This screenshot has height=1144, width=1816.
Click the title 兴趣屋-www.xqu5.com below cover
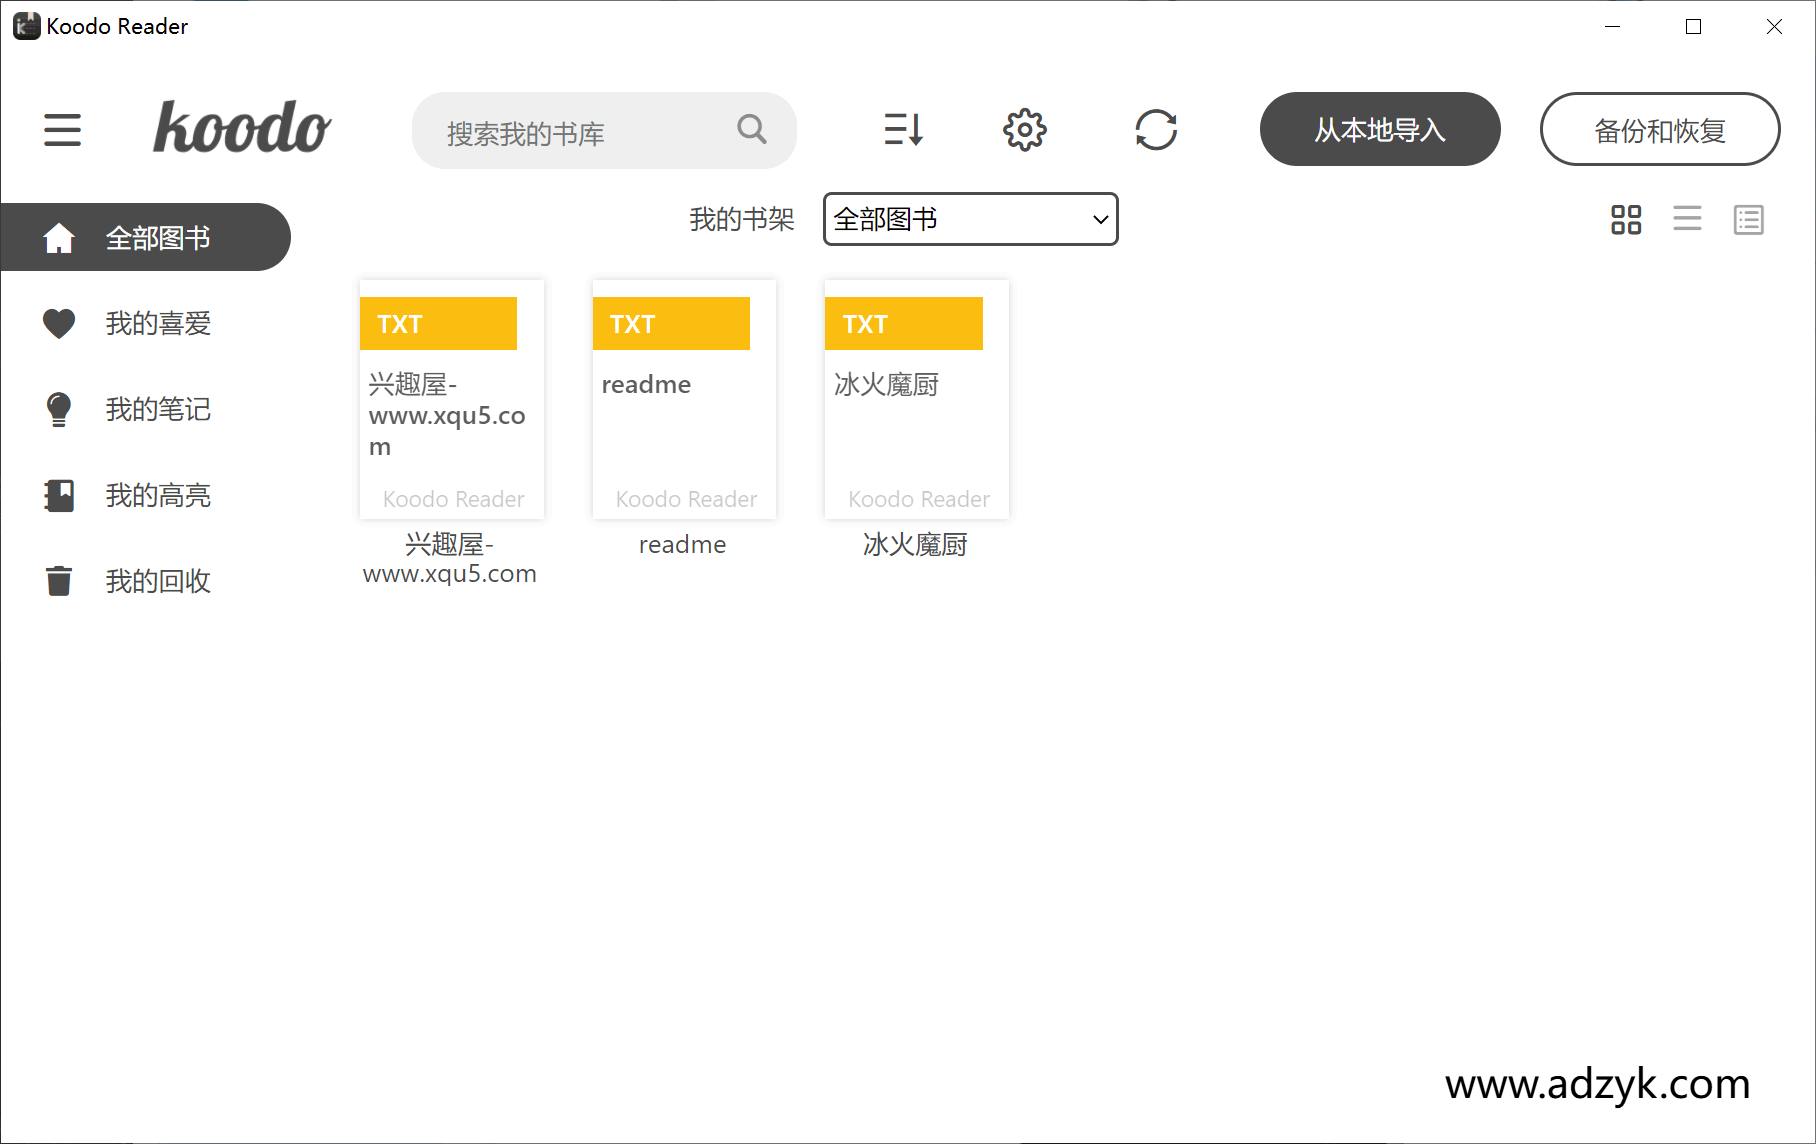(x=450, y=559)
